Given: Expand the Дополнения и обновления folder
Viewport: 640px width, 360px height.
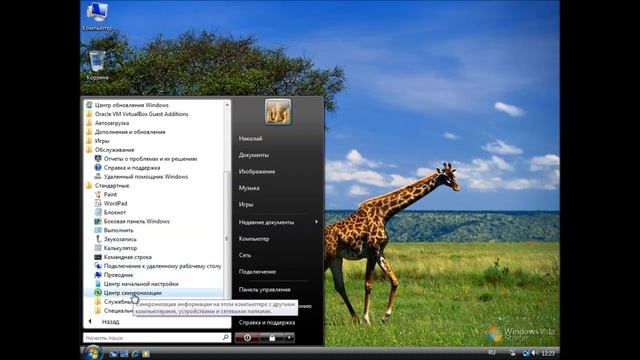Looking at the screenshot, I should 126,132.
